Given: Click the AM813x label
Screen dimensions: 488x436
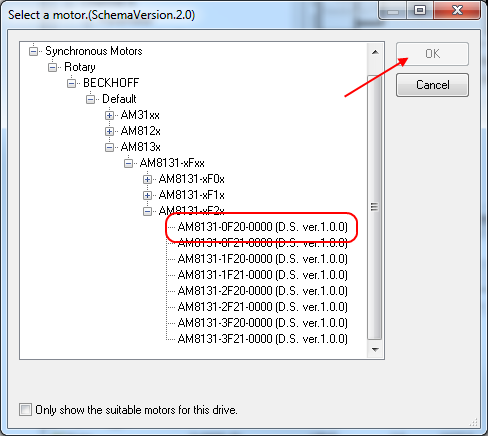Looking at the screenshot, I should 140,147.
